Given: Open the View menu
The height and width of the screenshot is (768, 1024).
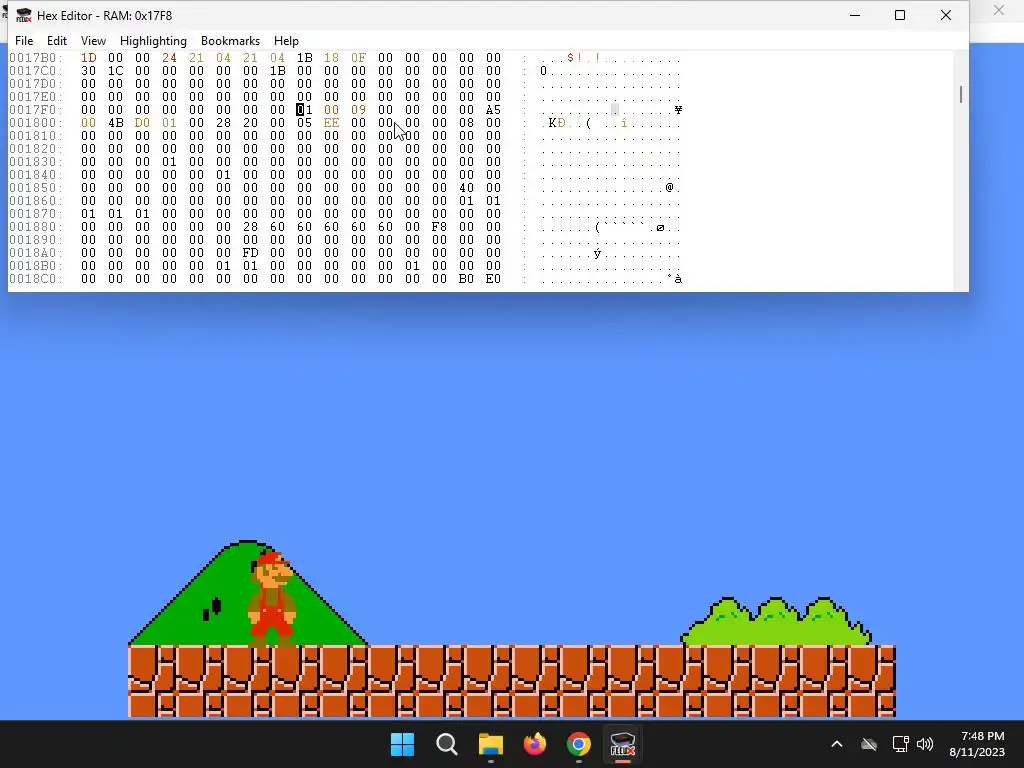Looking at the screenshot, I should [93, 40].
